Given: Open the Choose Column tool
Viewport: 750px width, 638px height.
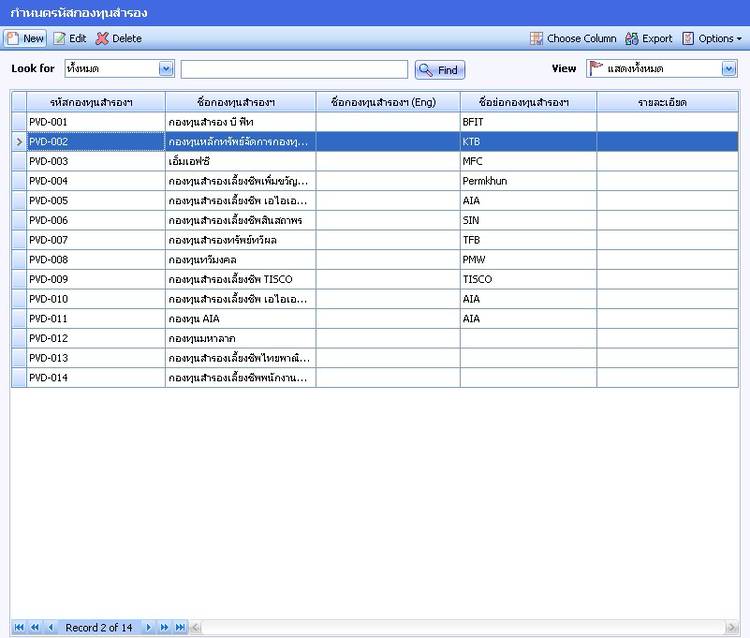Looking at the screenshot, I should (573, 39).
